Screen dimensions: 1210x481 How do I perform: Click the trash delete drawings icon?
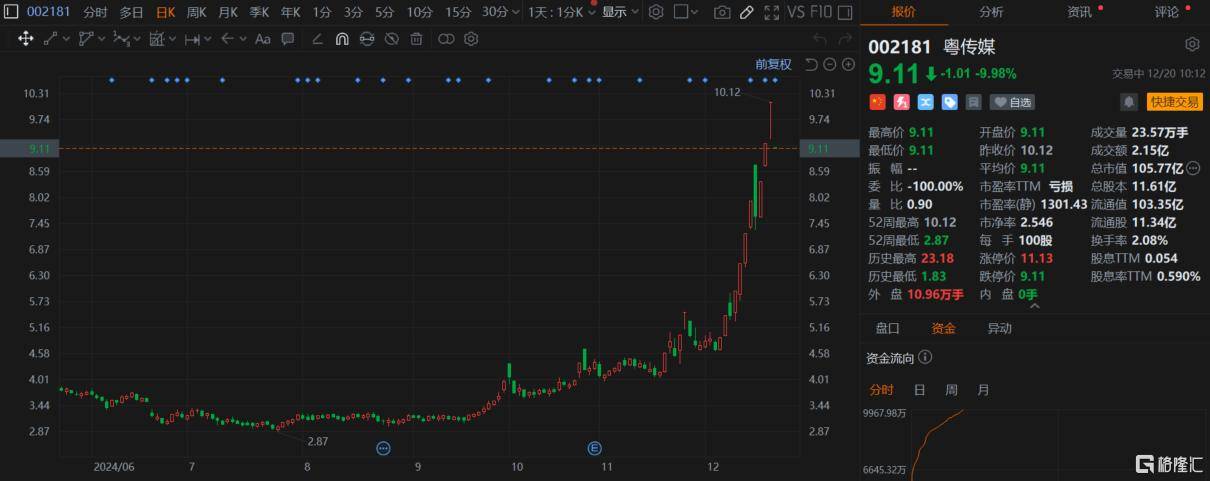[x=416, y=39]
